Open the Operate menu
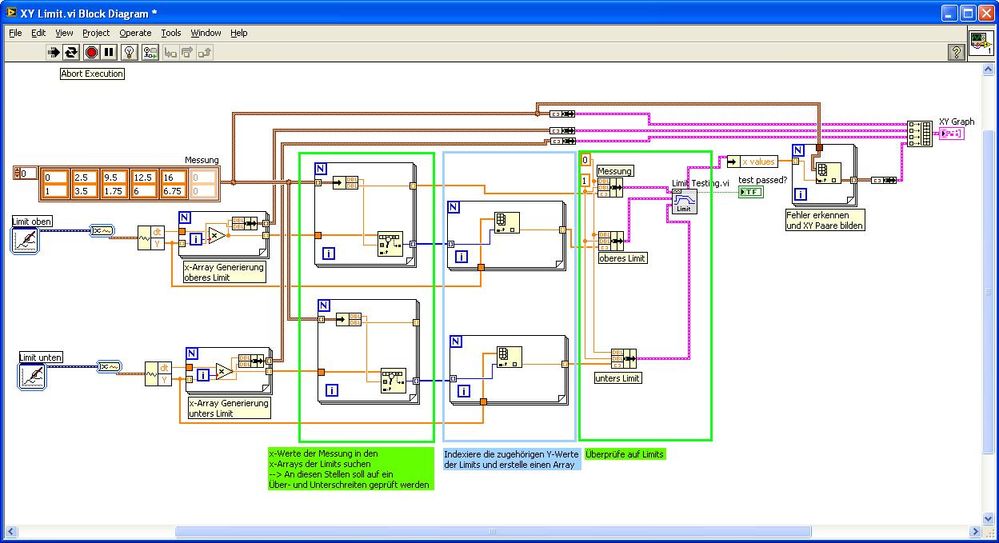Viewport: 999px width, 543px height. pos(135,33)
